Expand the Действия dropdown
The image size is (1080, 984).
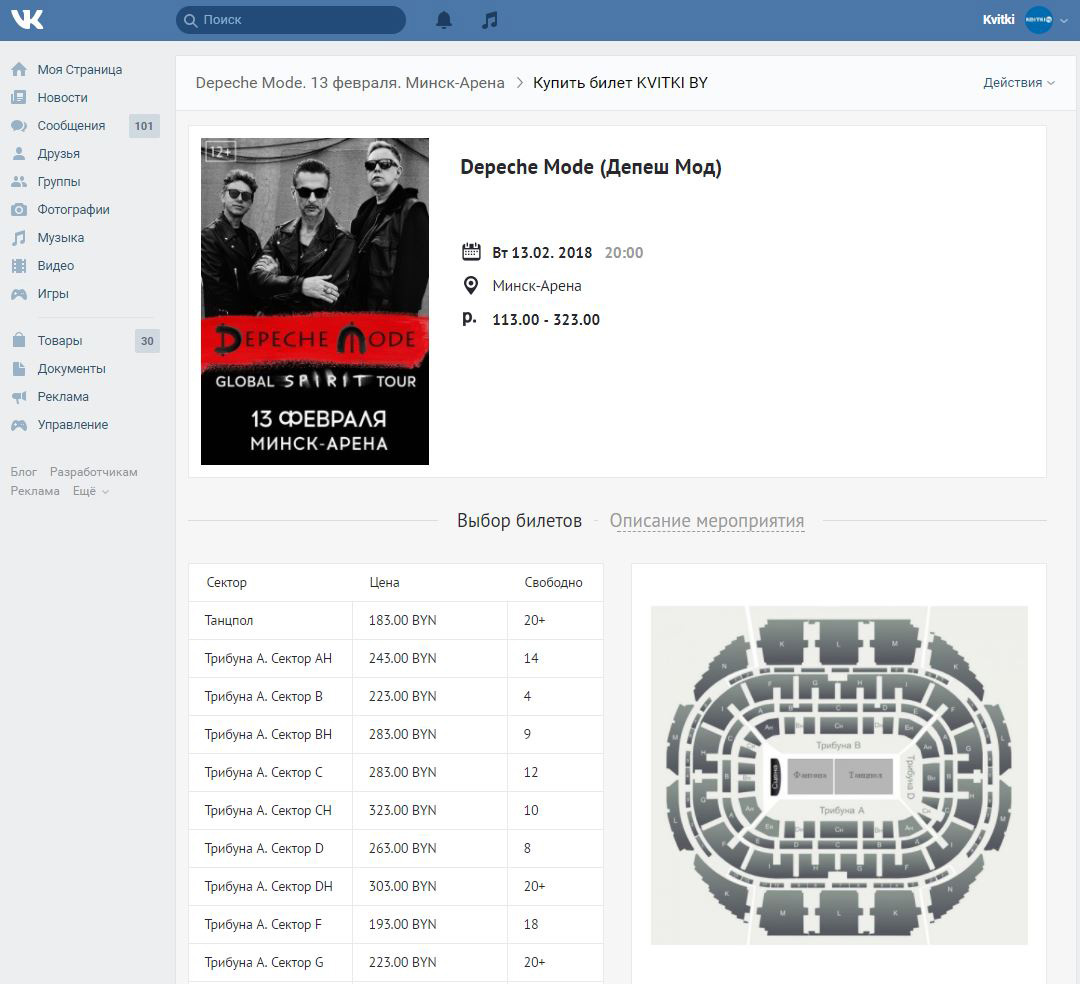tap(1019, 83)
